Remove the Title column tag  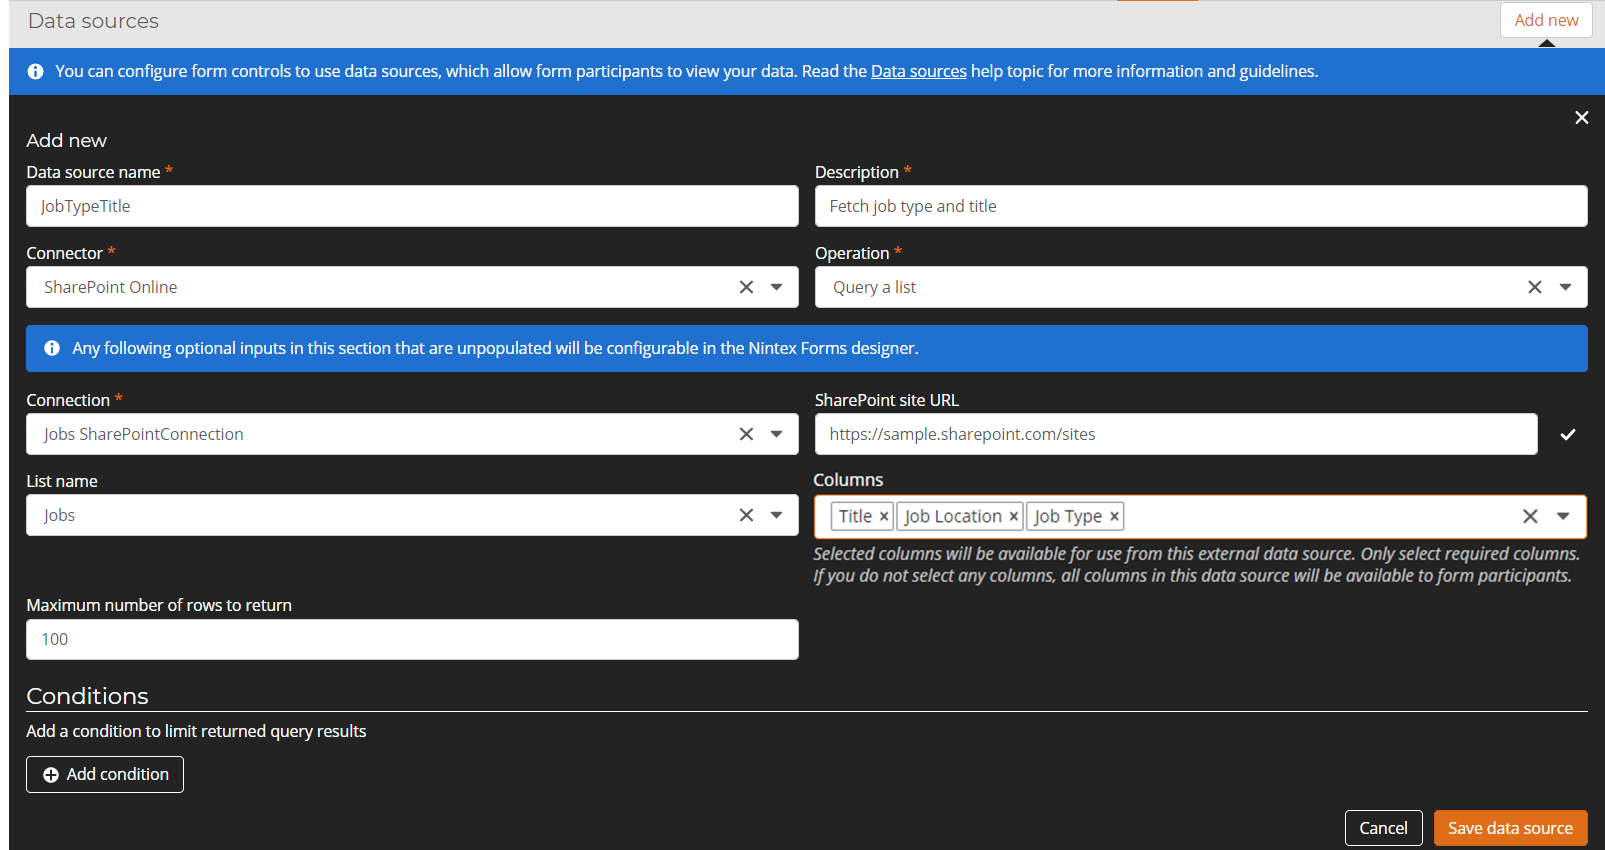pyautogui.click(x=884, y=516)
